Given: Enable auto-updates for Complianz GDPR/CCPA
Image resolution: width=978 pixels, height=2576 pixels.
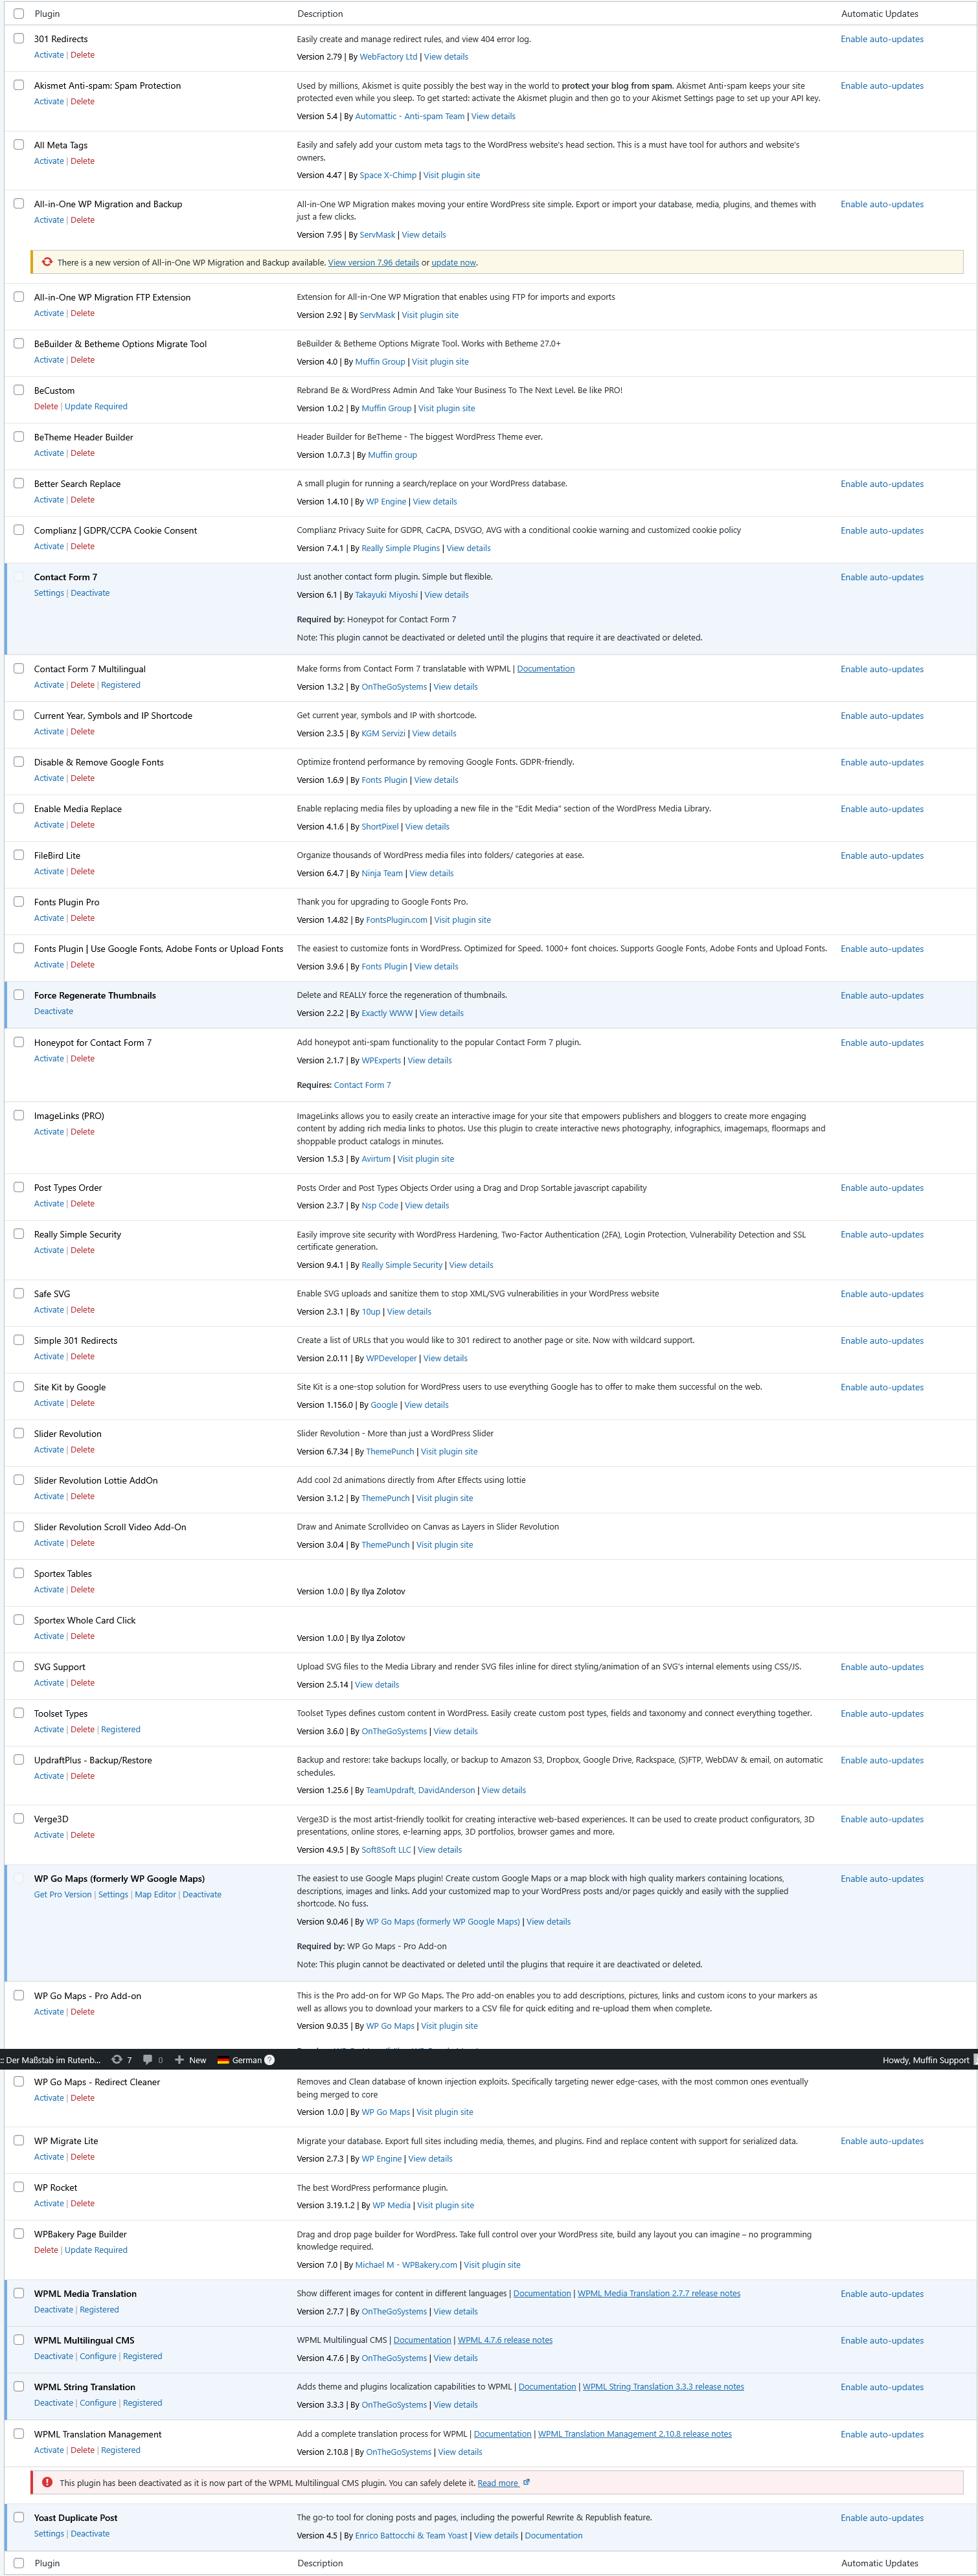Looking at the screenshot, I should click(881, 530).
